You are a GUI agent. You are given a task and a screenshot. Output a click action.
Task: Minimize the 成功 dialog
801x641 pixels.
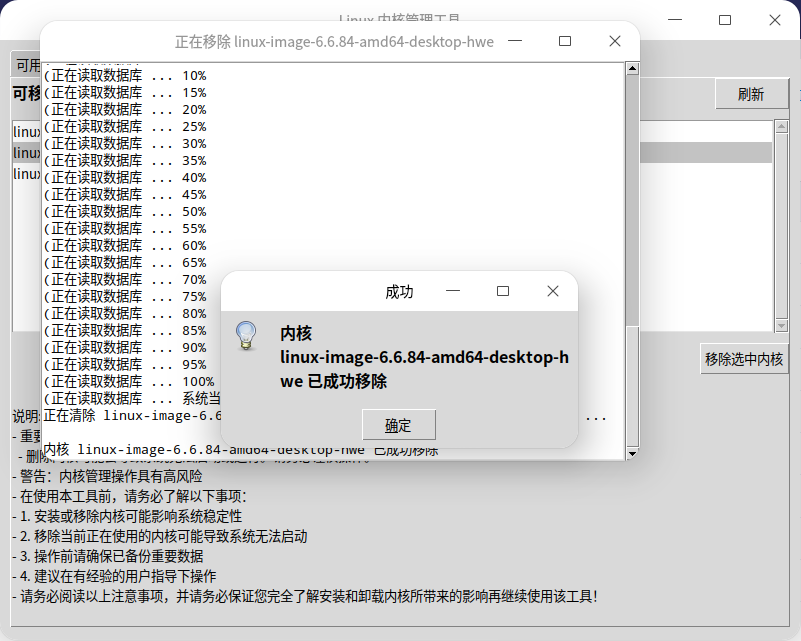point(453,291)
